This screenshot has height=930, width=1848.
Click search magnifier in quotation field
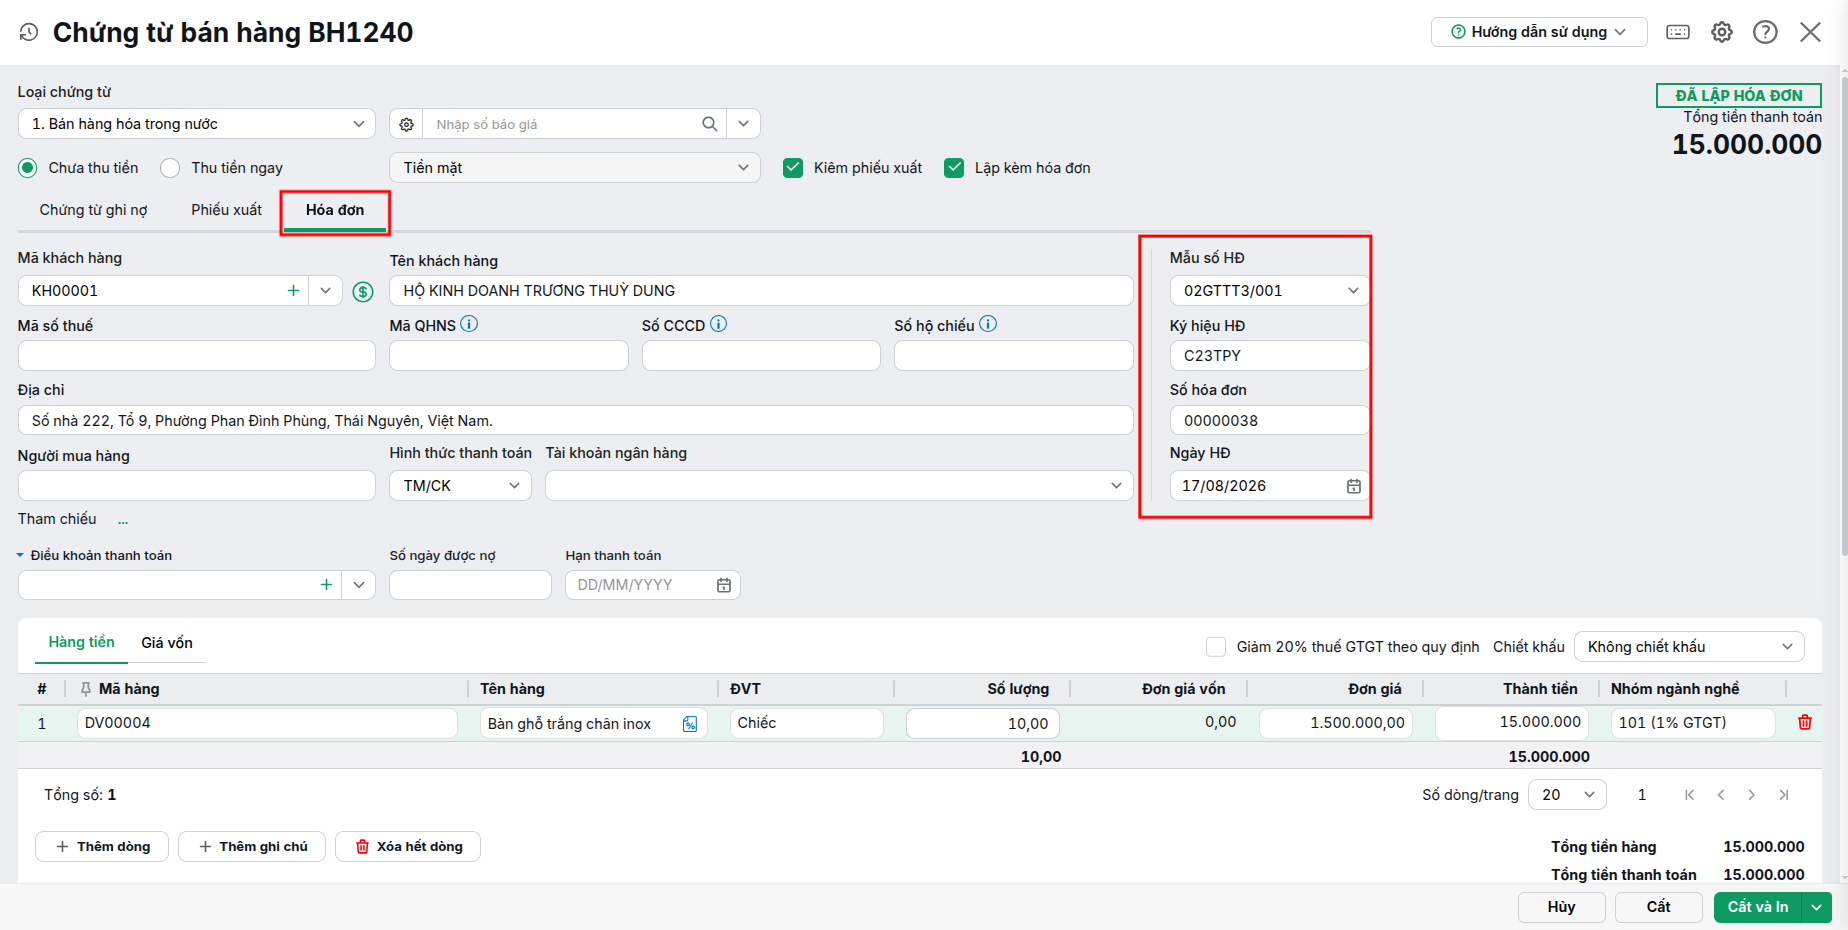tap(710, 124)
